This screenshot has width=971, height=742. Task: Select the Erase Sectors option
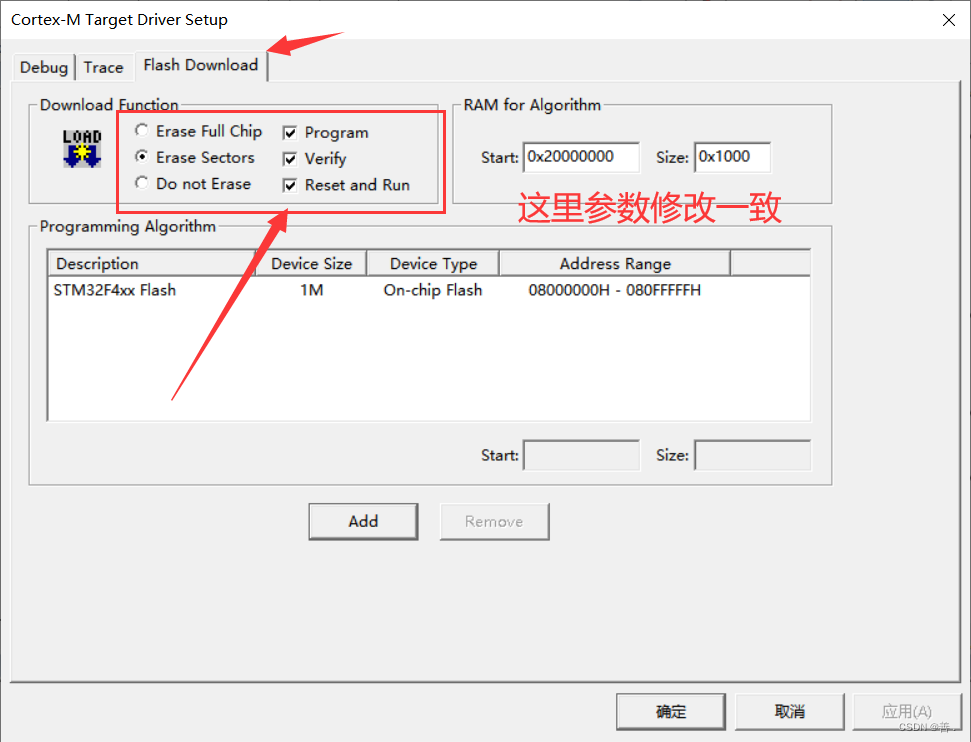[x=141, y=157]
